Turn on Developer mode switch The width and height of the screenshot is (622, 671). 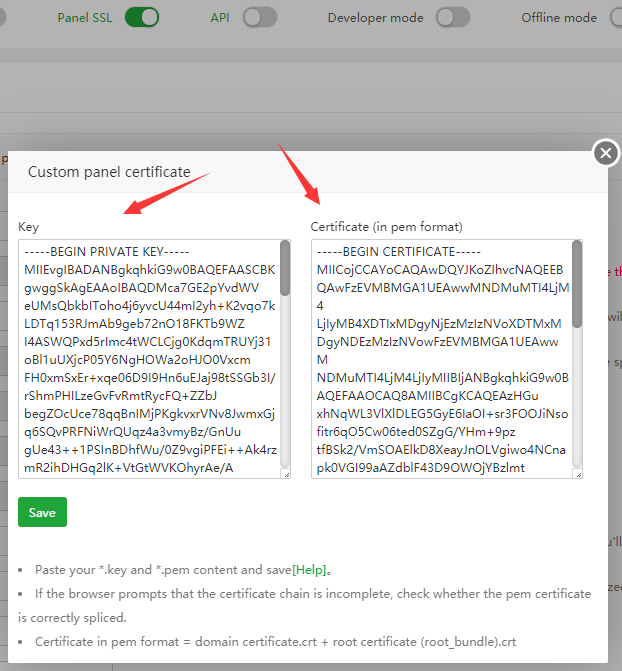[453, 18]
